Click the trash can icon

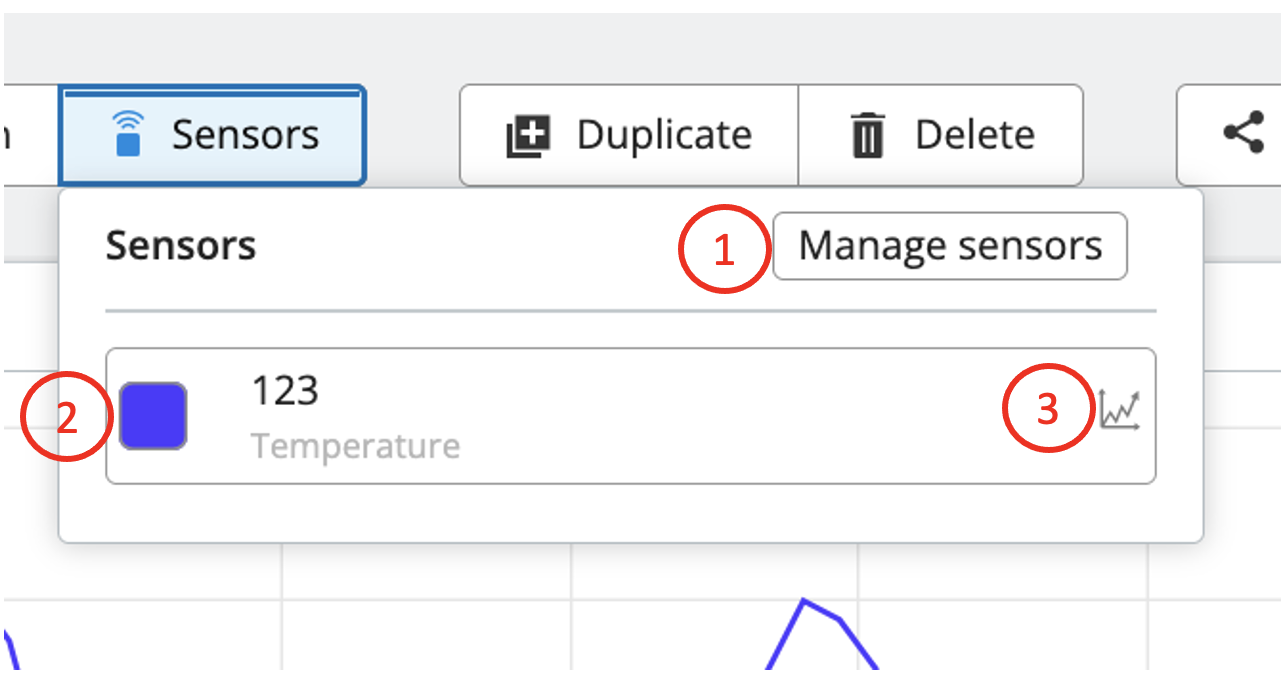click(x=867, y=136)
